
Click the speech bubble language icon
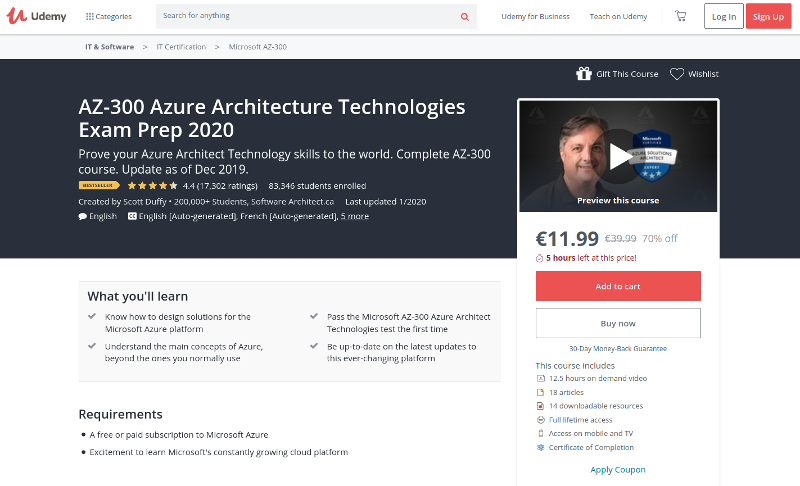tap(83, 216)
